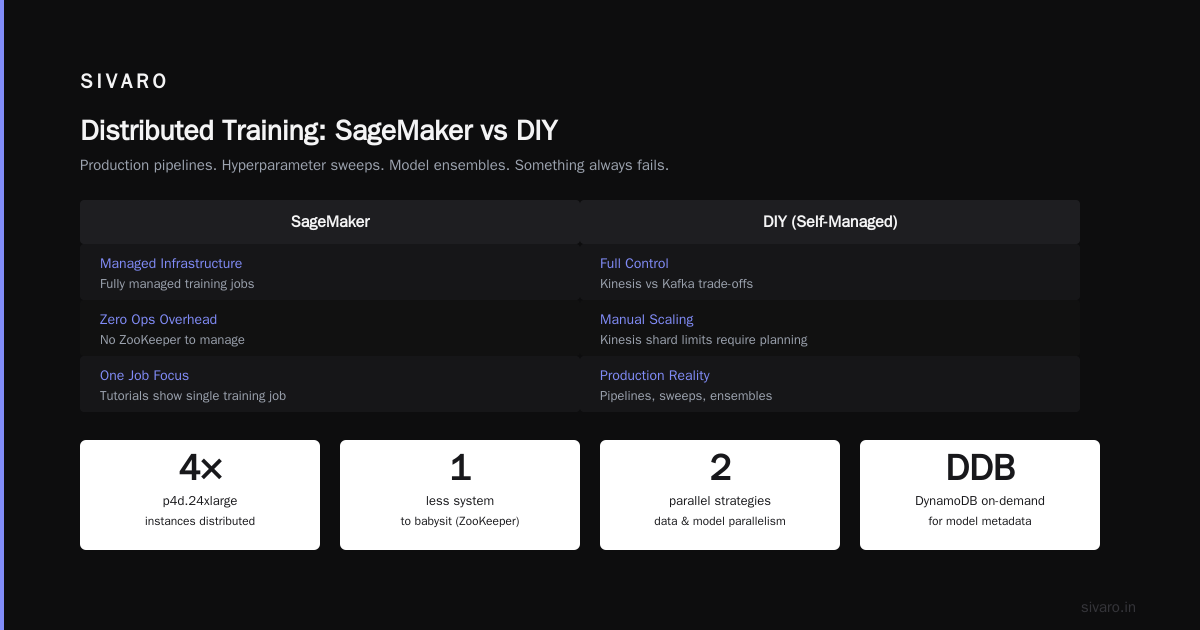Click the 'Zero Ops Overhead' heading
This screenshot has width=1200, height=630.
158,320
